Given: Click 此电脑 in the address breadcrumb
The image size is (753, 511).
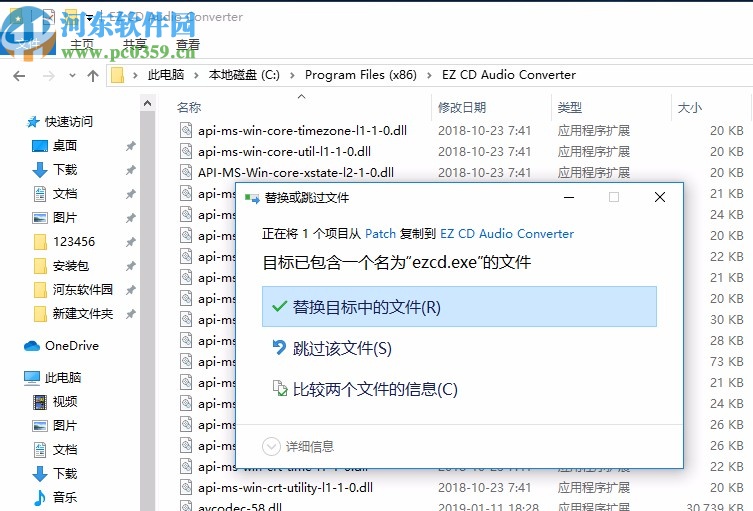Looking at the screenshot, I should (x=166, y=75).
